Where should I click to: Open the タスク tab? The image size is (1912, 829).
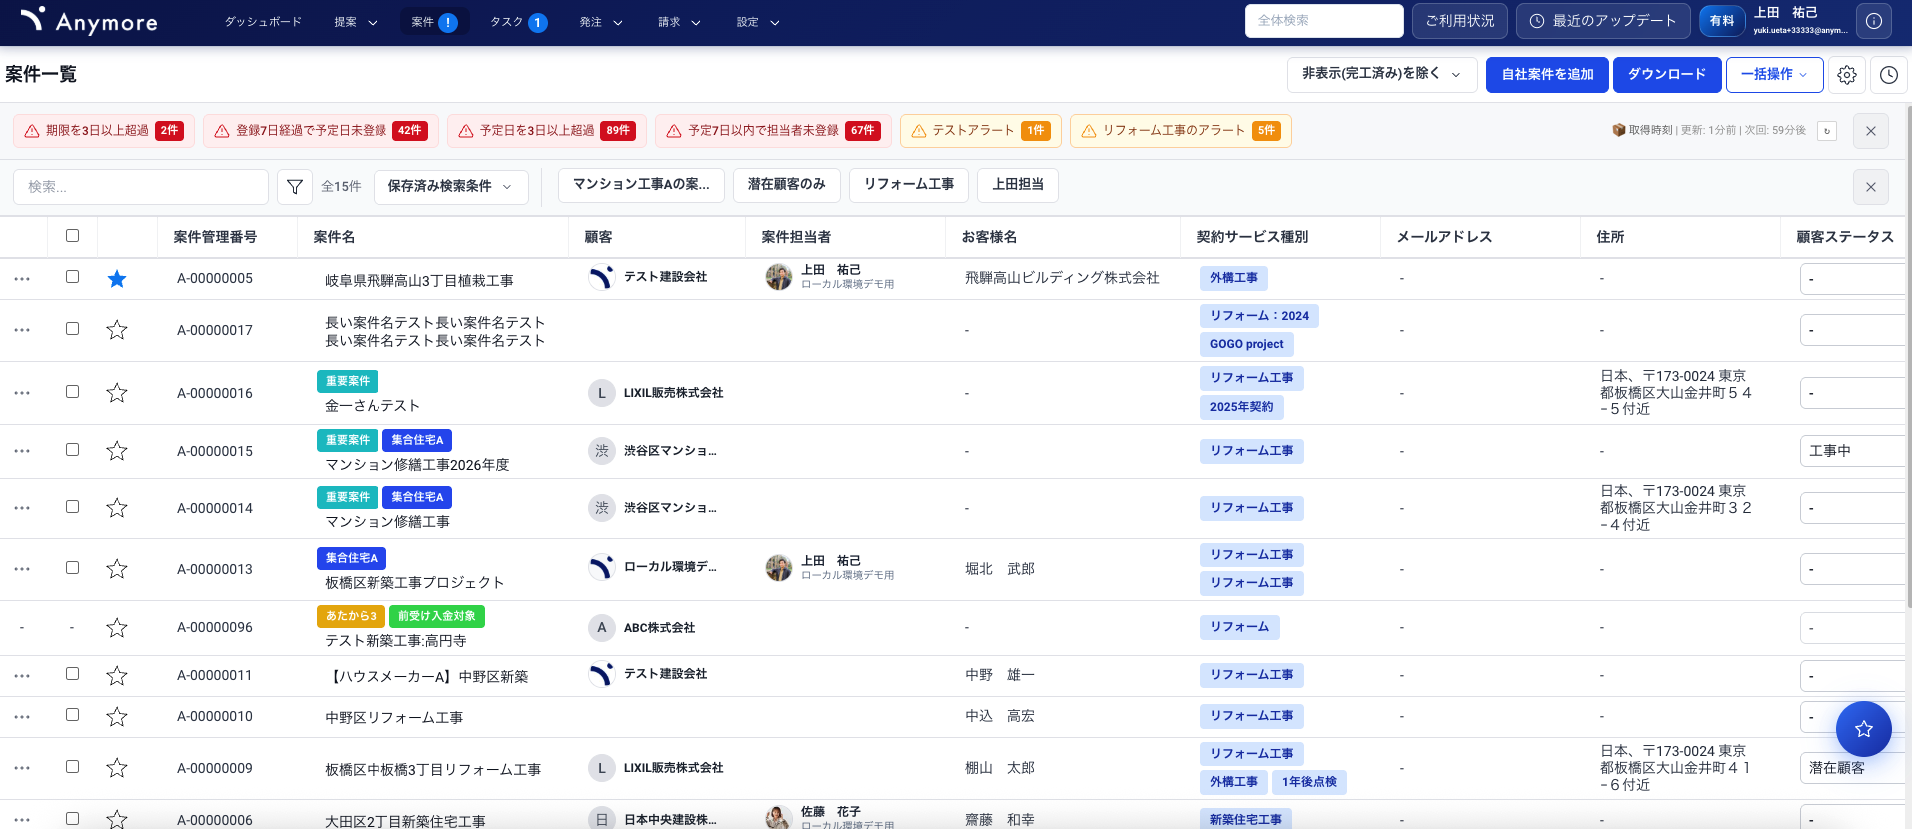pyautogui.click(x=518, y=22)
